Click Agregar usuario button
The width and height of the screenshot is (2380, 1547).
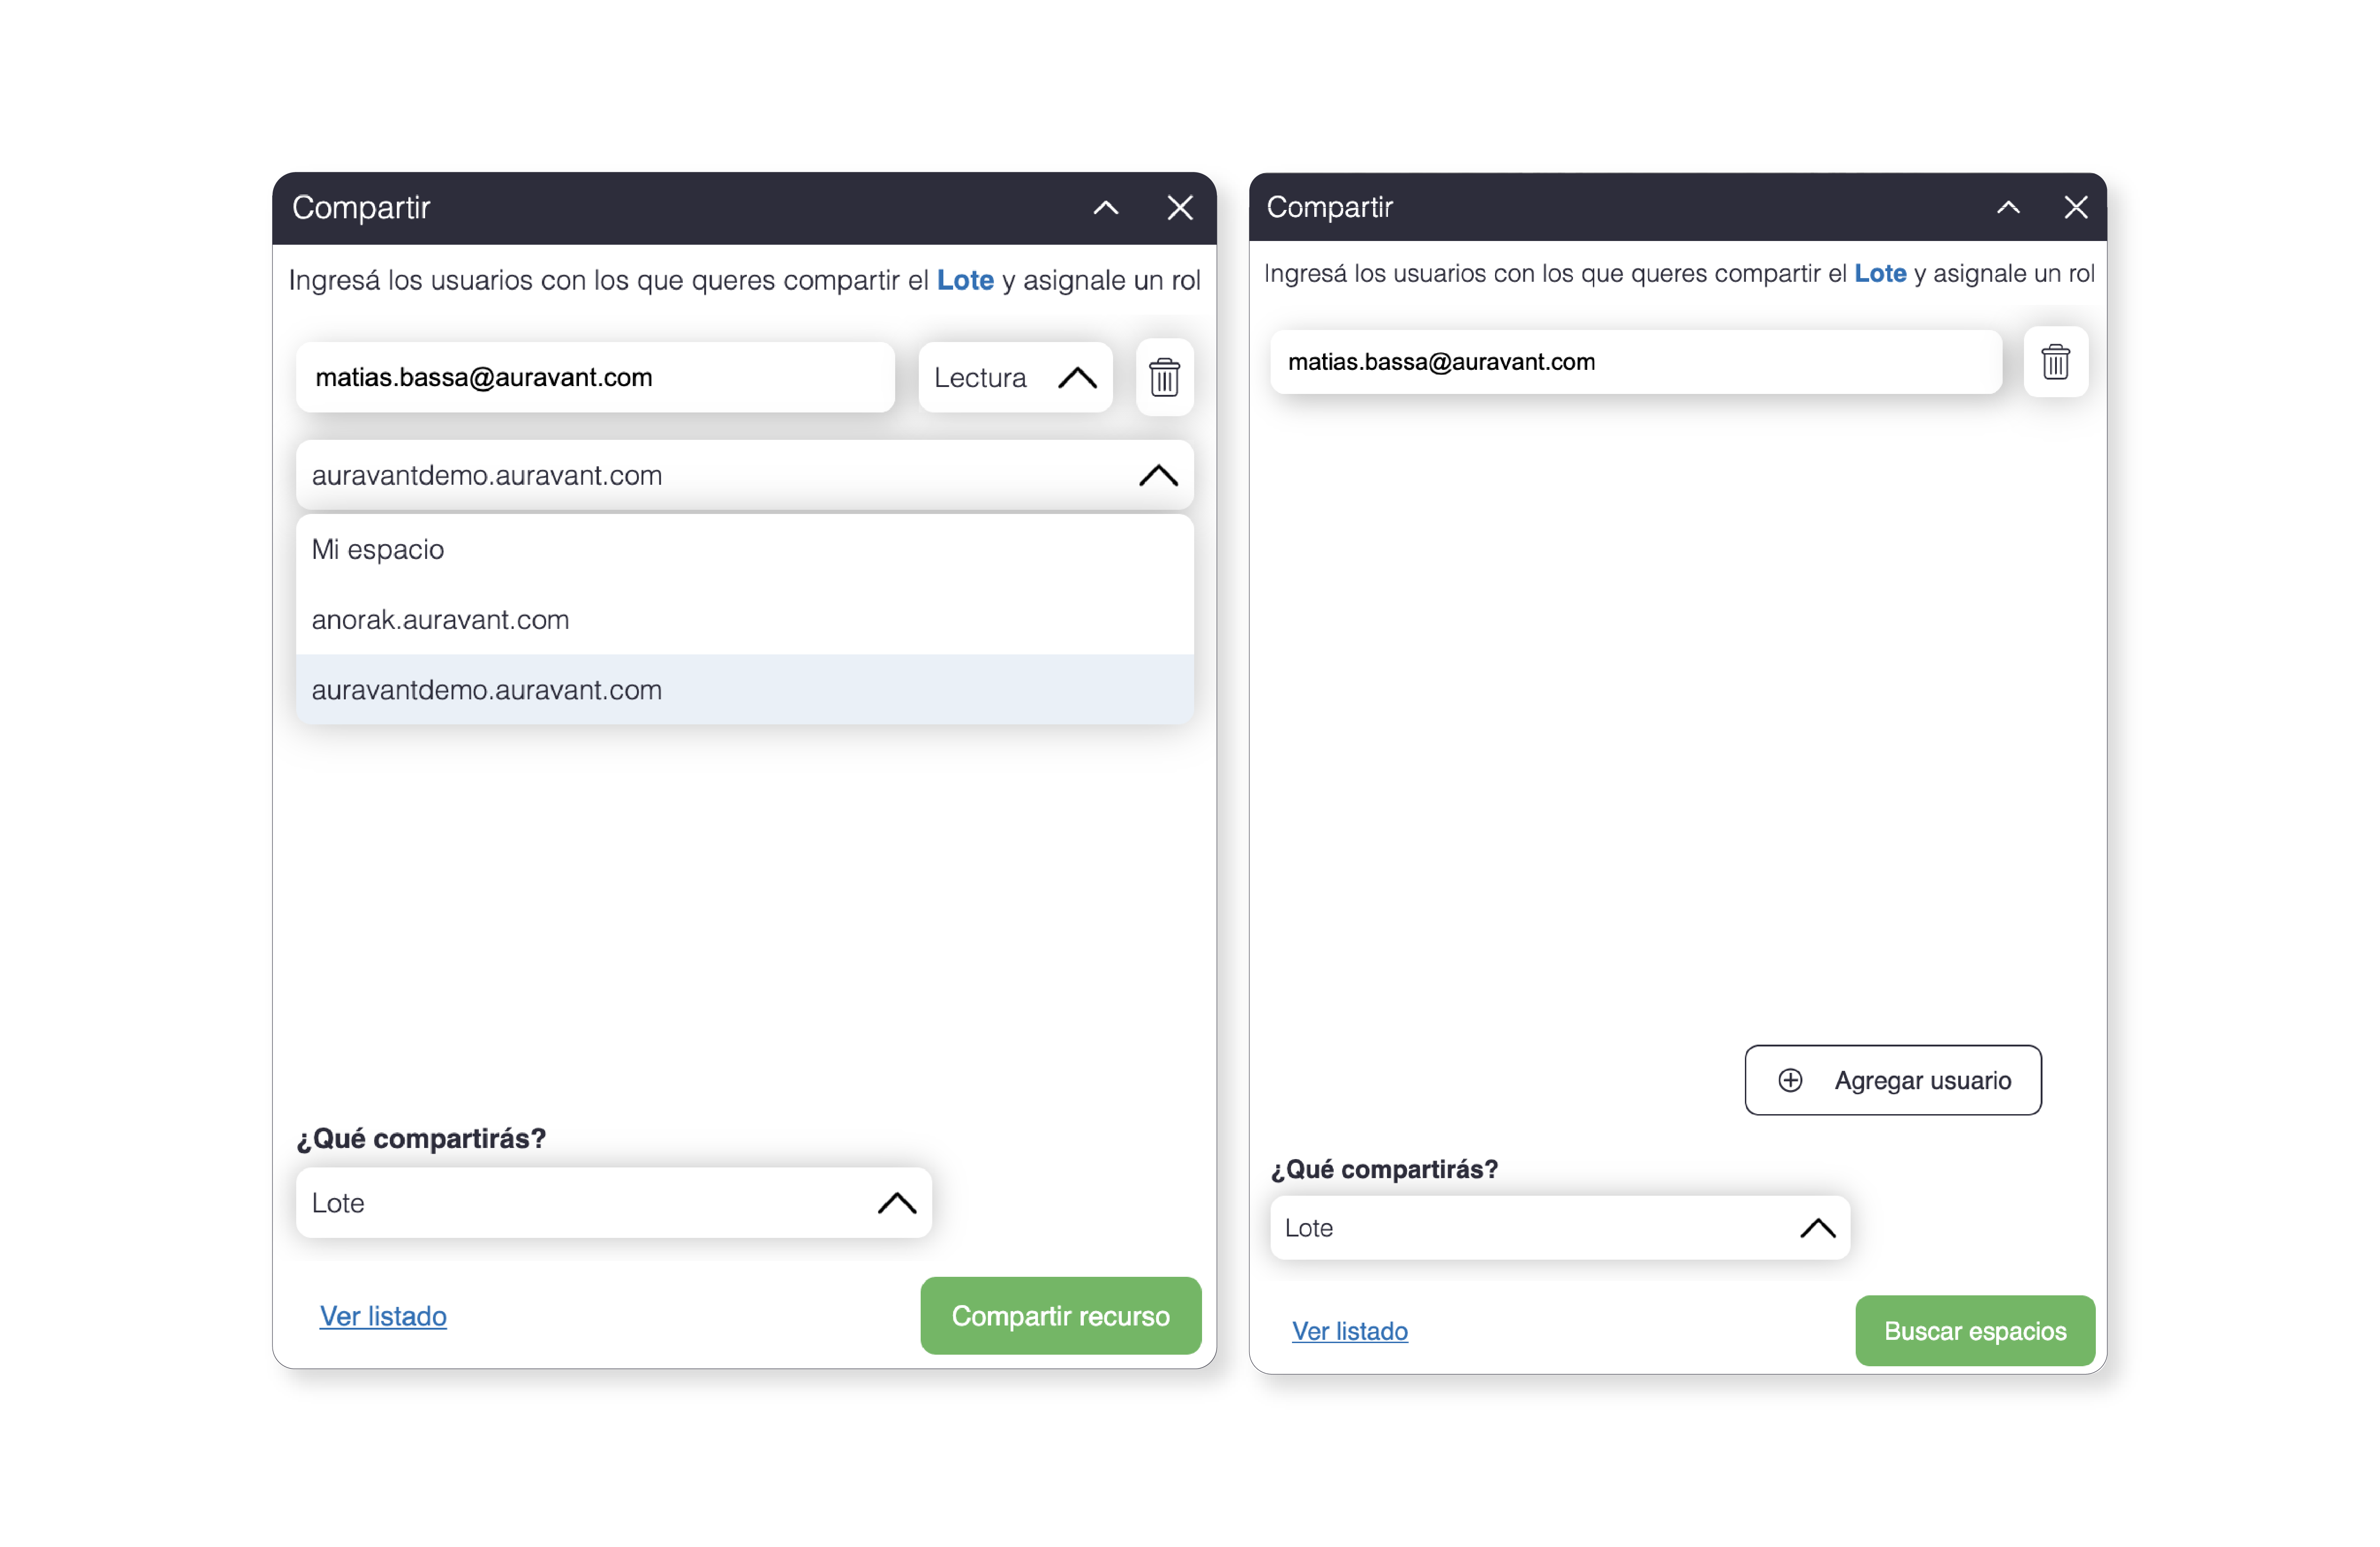click(x=1892, y=1080)
